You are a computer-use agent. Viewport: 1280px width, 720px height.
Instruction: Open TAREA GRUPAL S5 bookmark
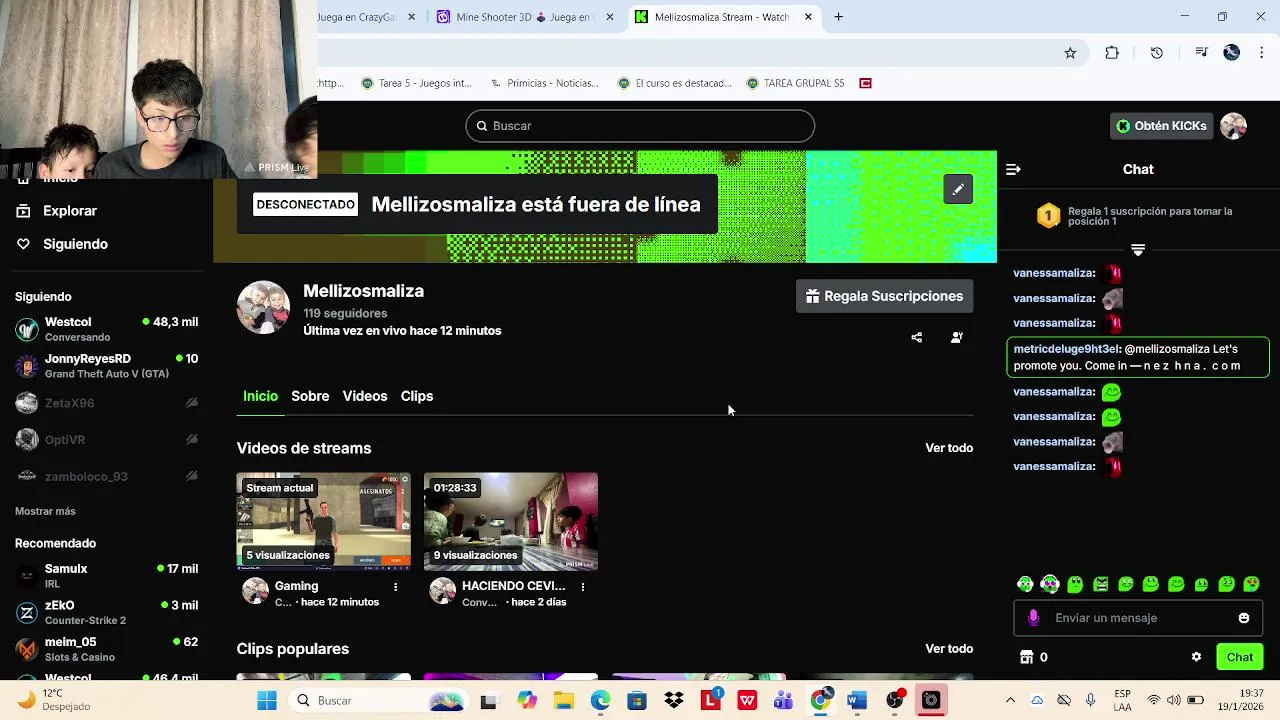click(x=794, y=83)
